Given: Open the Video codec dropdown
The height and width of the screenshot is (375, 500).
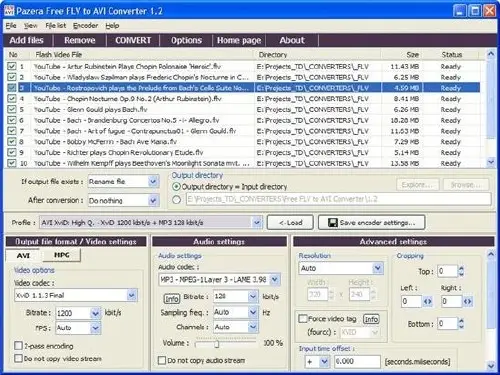Looking at the screenshot, I should (x=132, y=295).
